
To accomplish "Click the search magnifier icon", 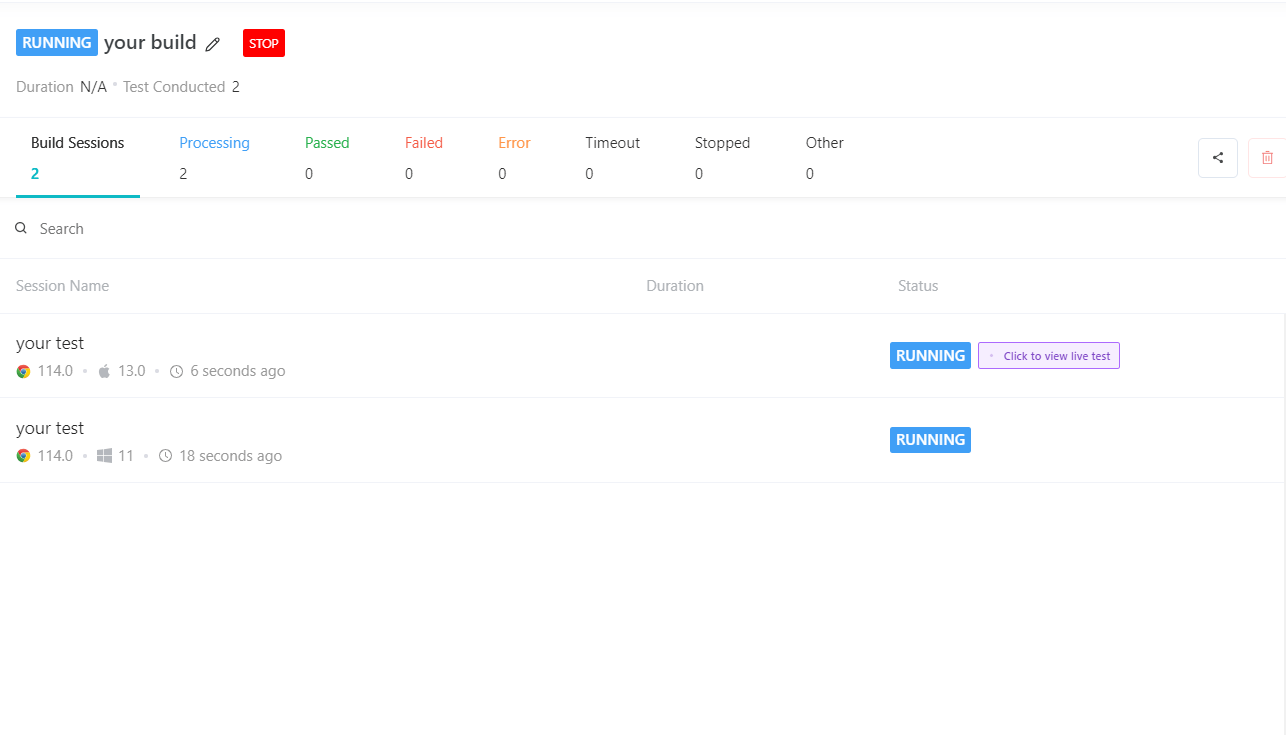I will coord(20,228).
